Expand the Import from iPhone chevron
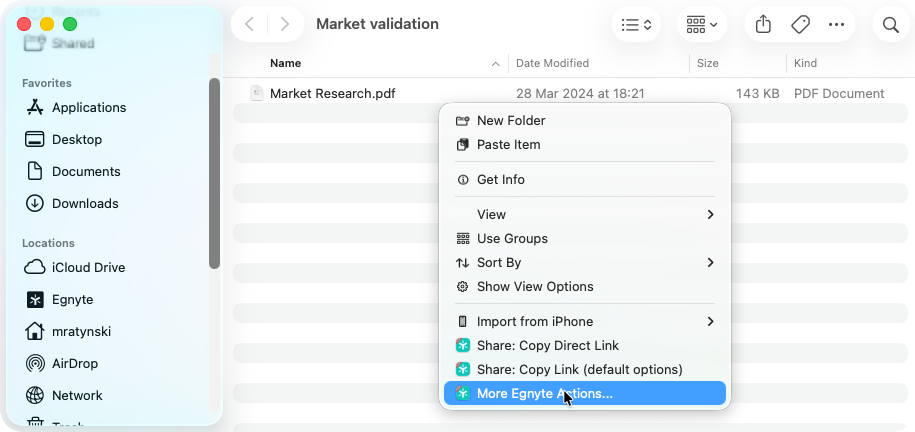Screen dimensions: 915x432 [710, 322]
